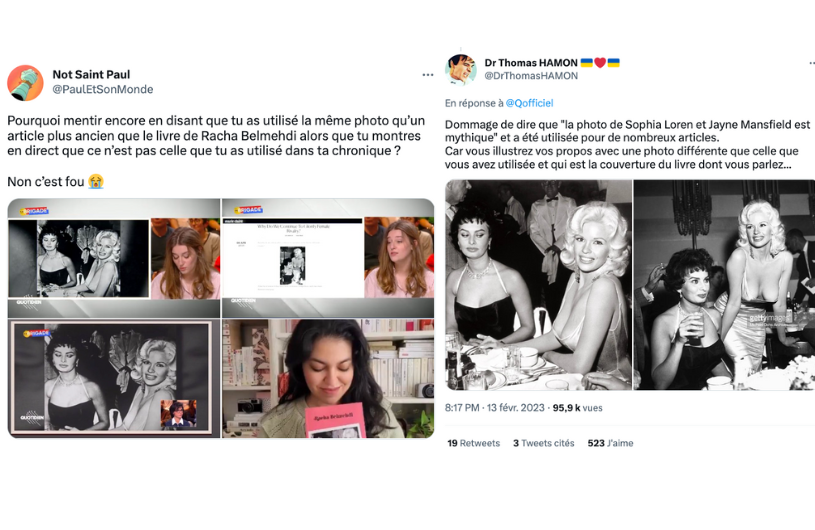This screenshot has height=530, width=815.
Task: Open bottom-right woman holding pink book image
Action: click(x=328, y=379)
